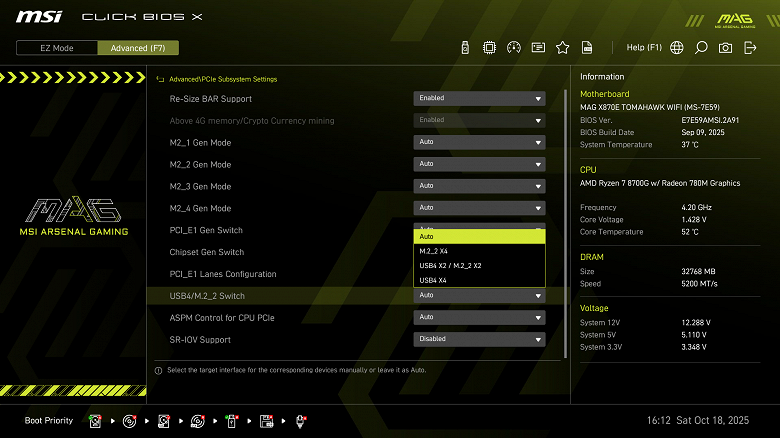The height and width of the screenshot is (438, 780).
Task: Click the MSI logo
Action: (39, 17)
